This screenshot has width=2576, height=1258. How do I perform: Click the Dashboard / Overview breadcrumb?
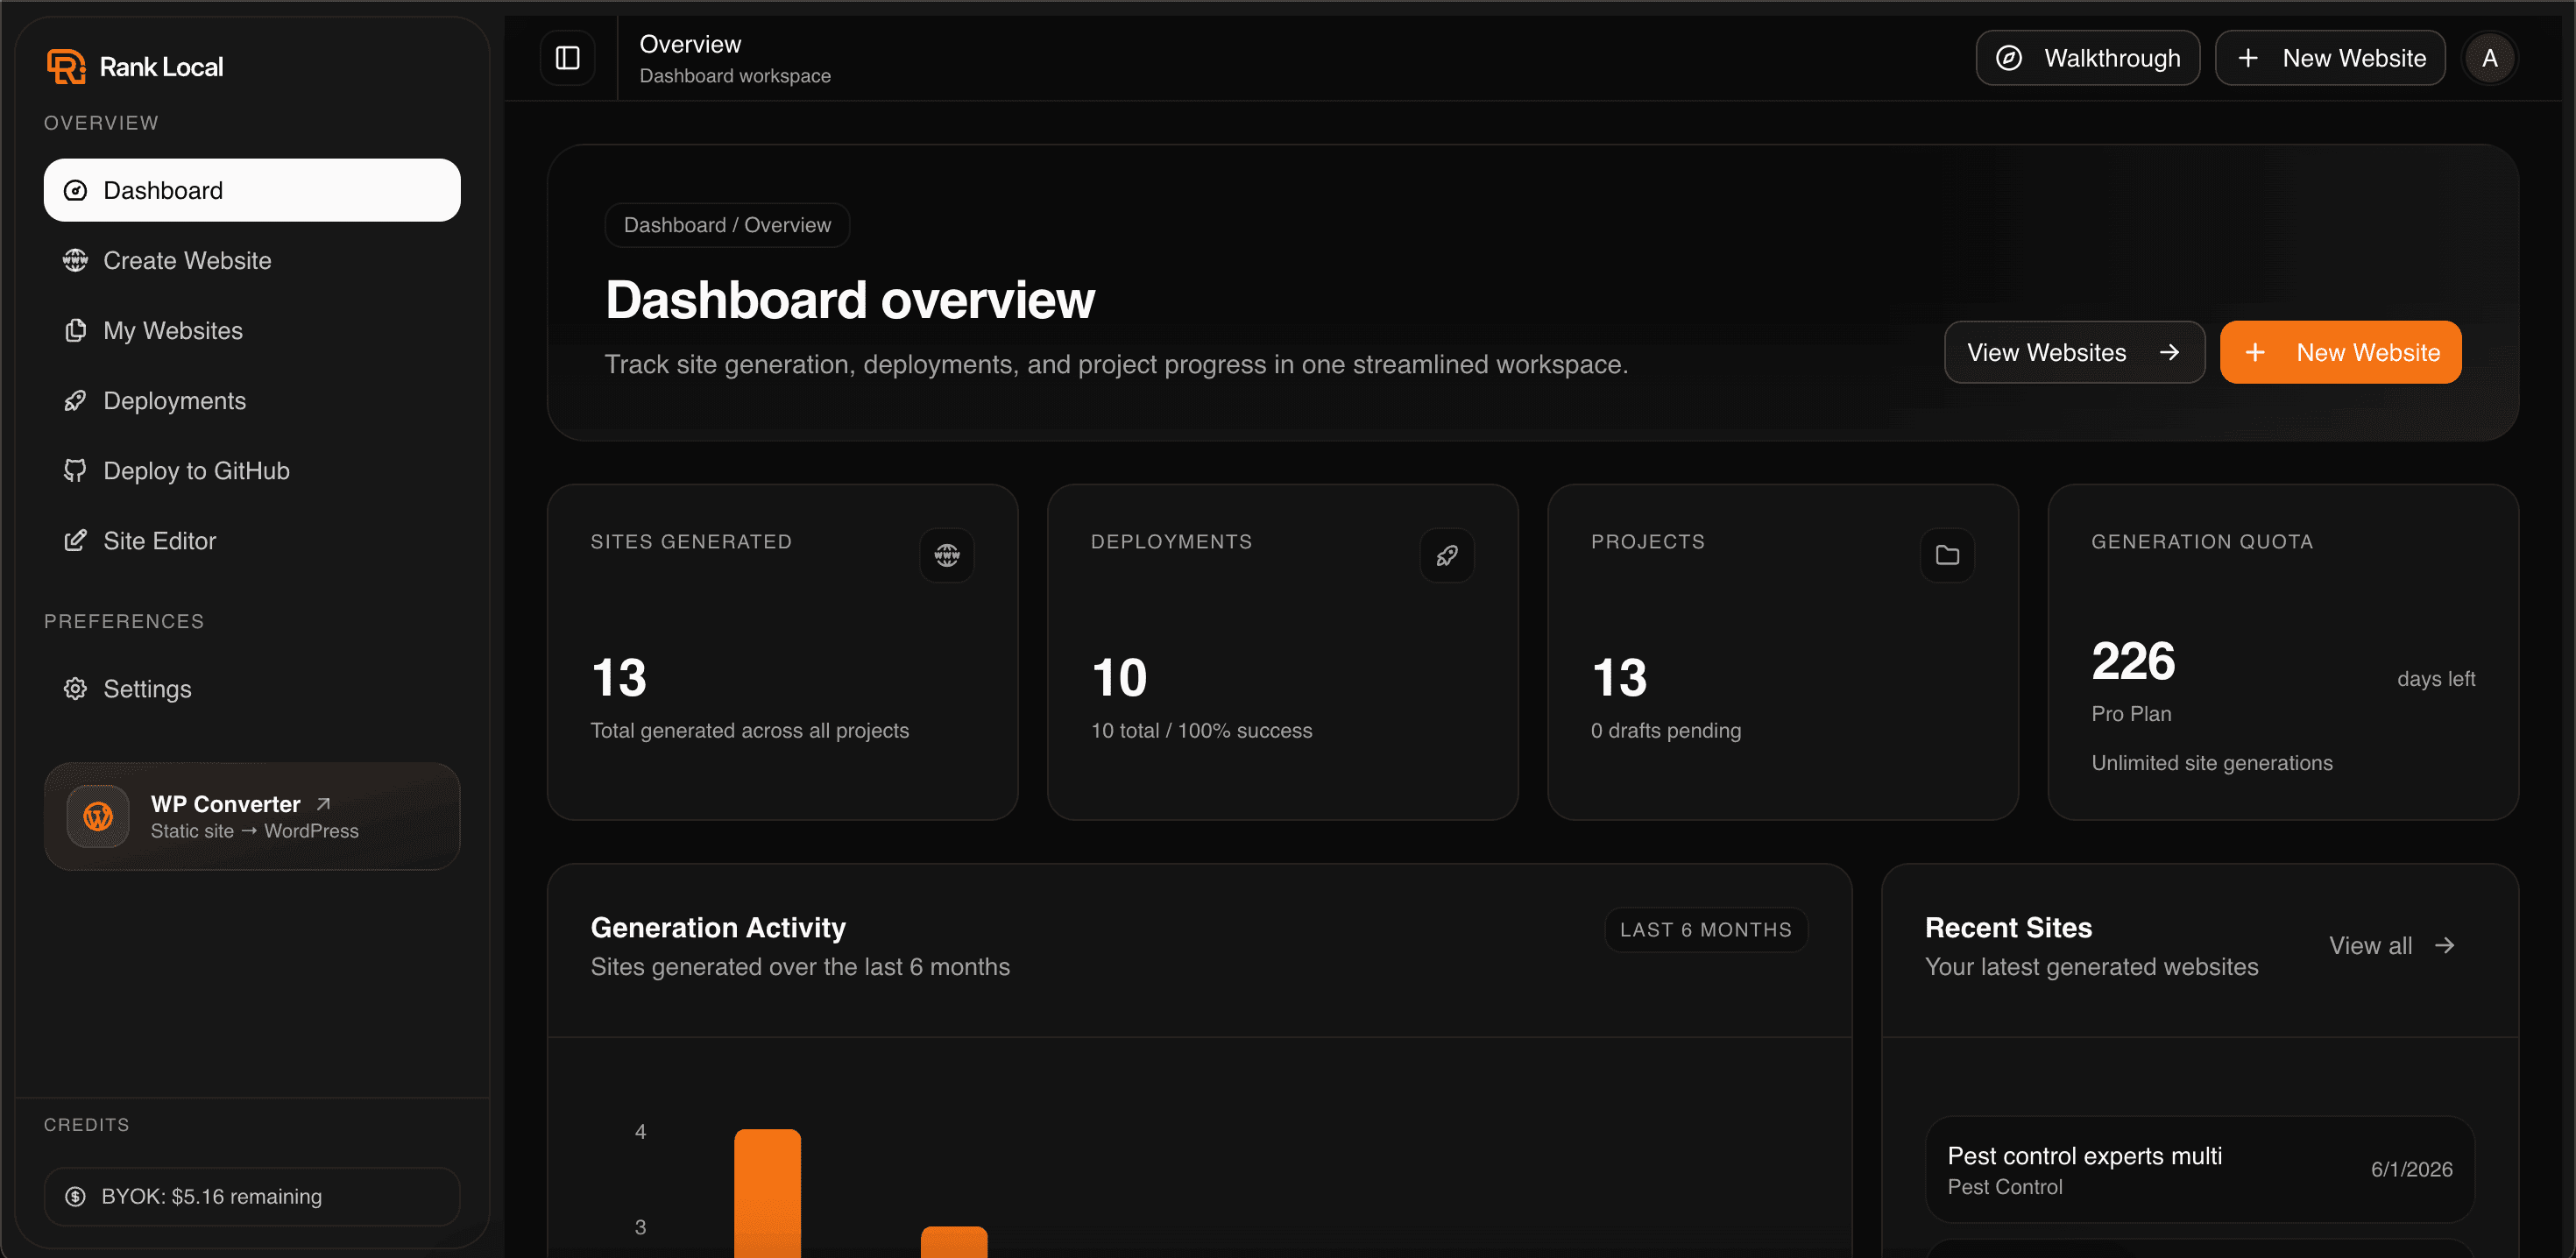(x=727, y=225)
